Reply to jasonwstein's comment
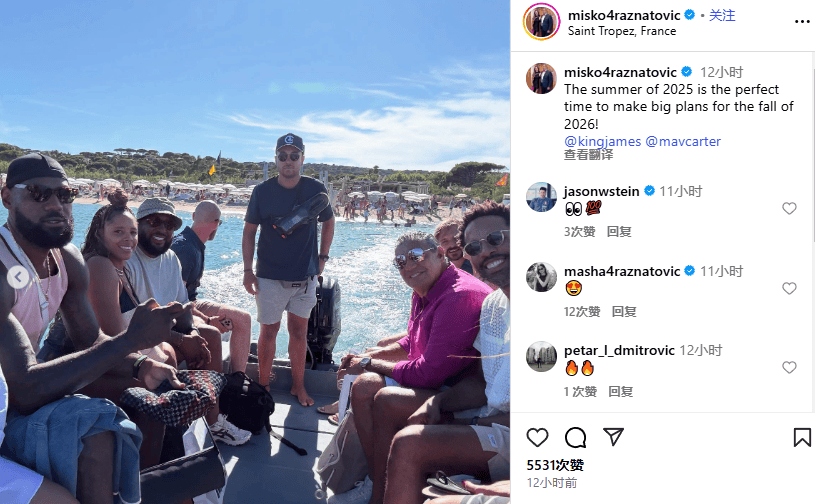 [619, 232]
